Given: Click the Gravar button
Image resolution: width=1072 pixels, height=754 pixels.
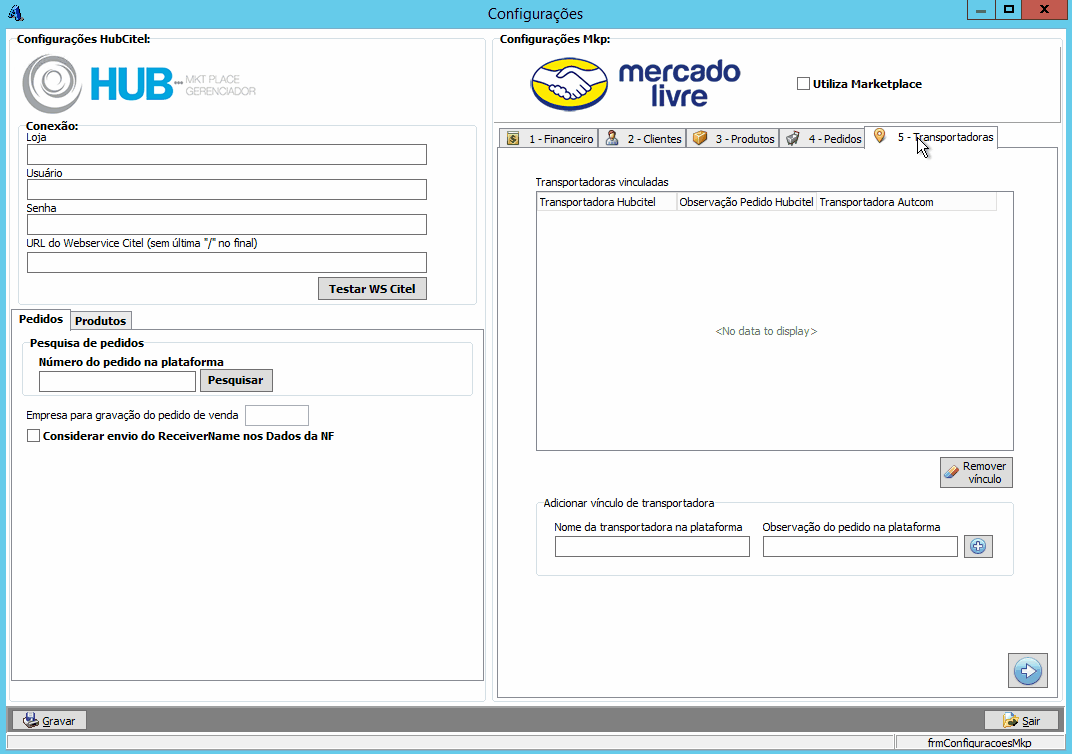Looking at the screenshot, I should (x=49, y=721).
